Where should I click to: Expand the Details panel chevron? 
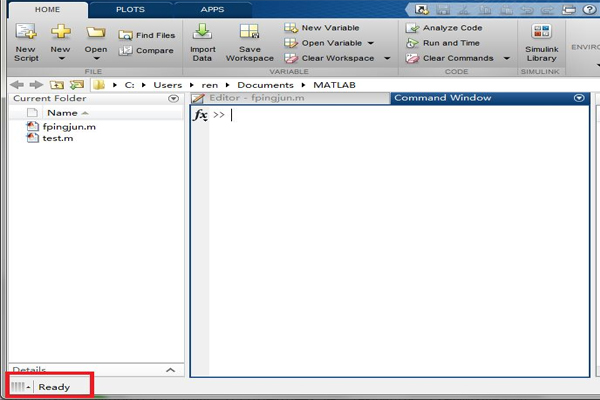(x=171, y=370)
